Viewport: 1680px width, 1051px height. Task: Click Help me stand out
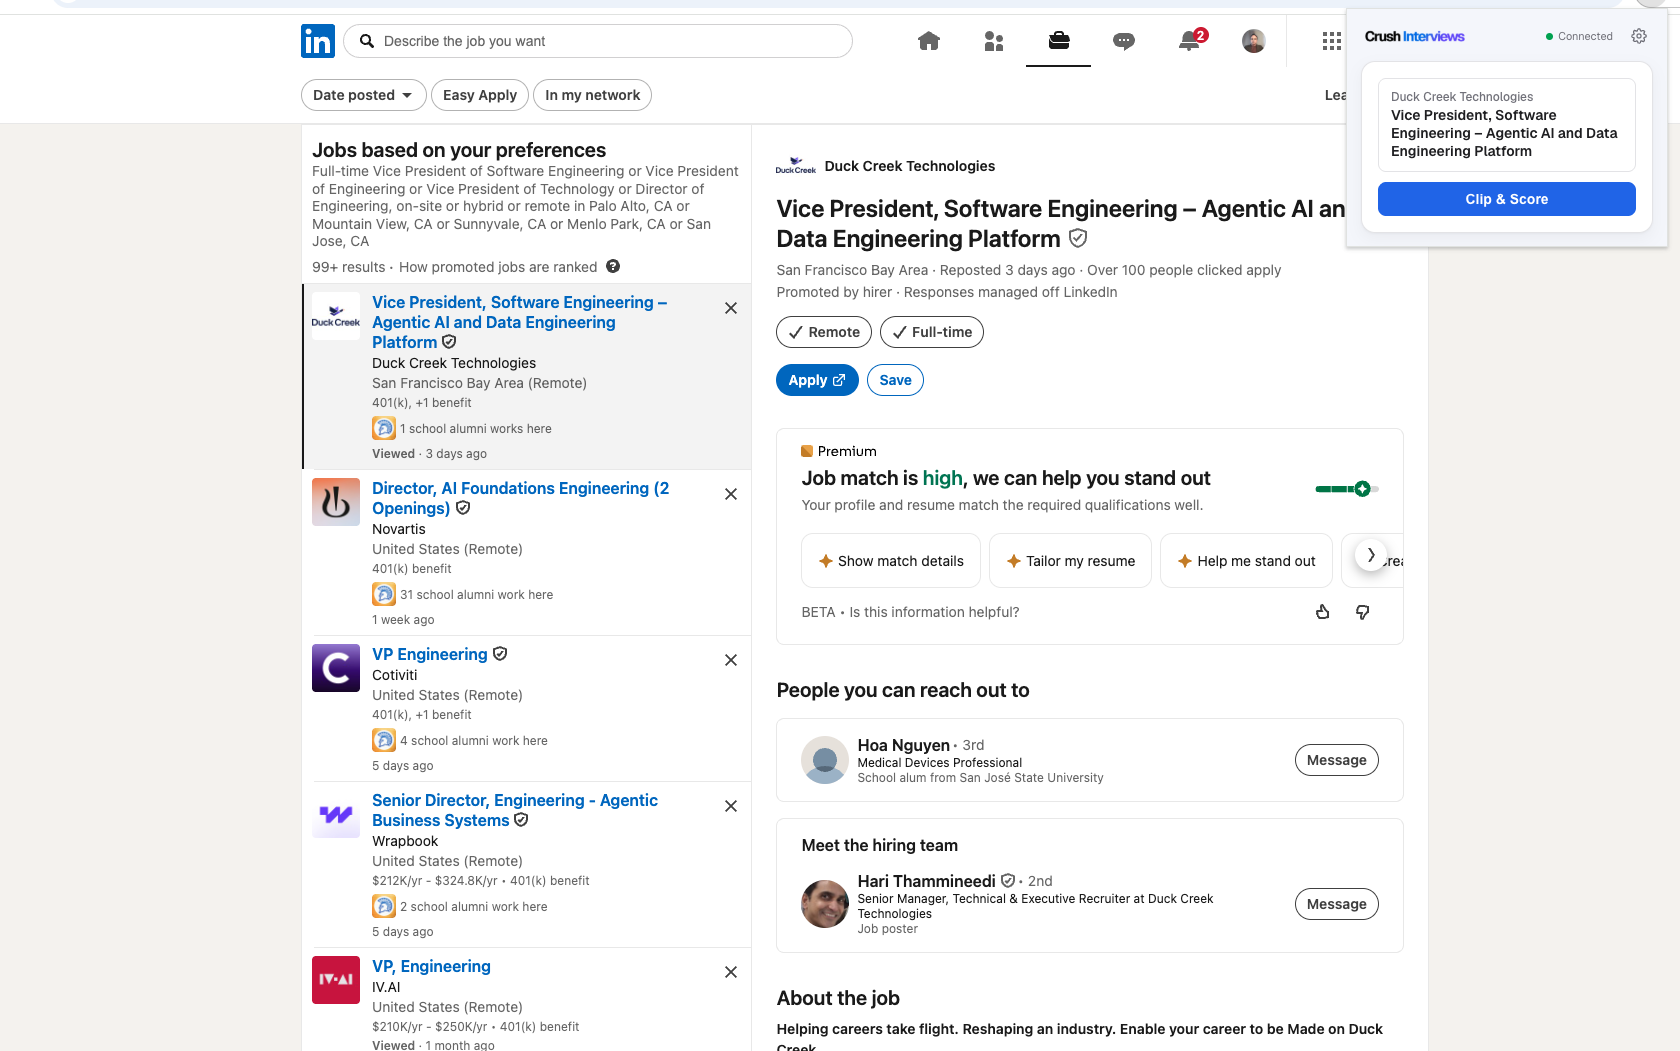(x=1246, y=561)
